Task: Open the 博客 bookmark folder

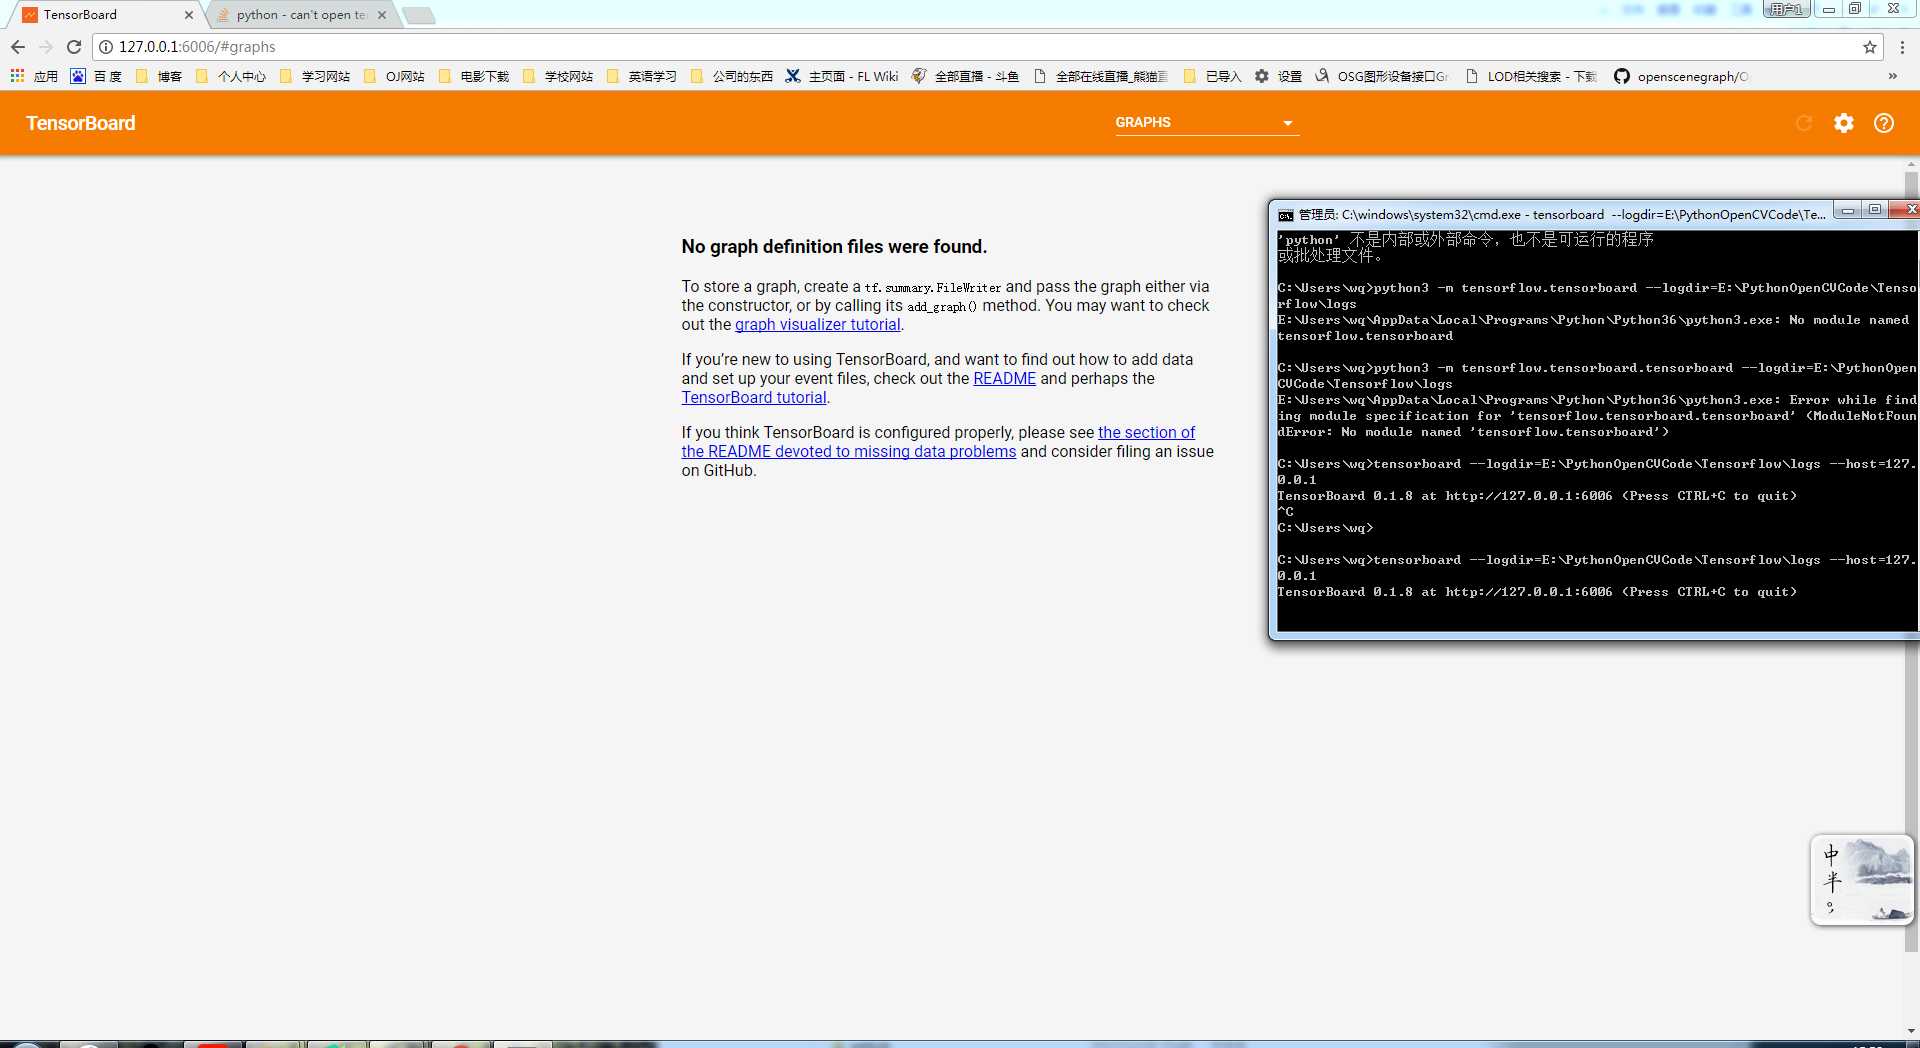Action: (x=158, y=76)
